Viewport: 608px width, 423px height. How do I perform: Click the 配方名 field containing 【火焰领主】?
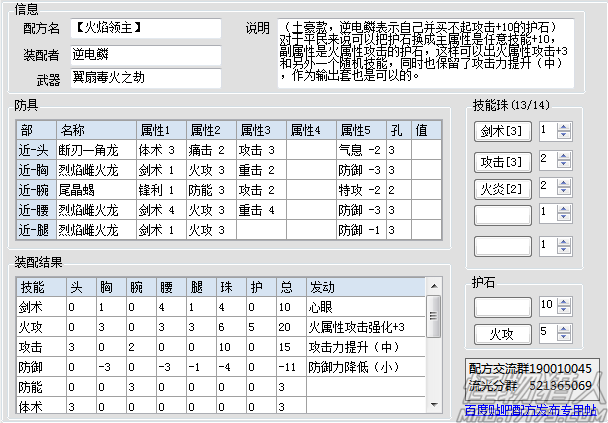coord(147,29)
